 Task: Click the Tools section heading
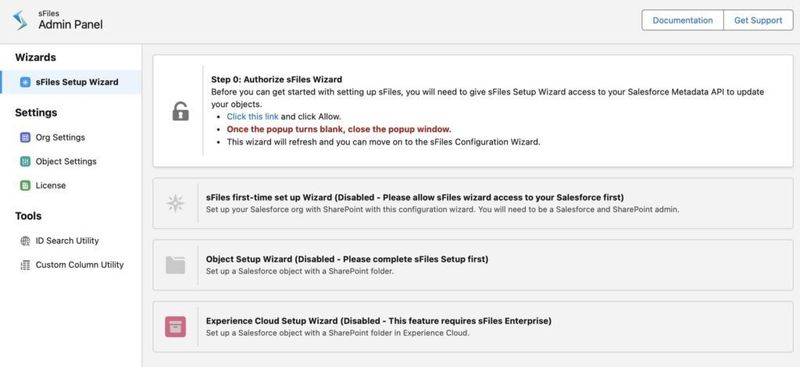(28, 216)
